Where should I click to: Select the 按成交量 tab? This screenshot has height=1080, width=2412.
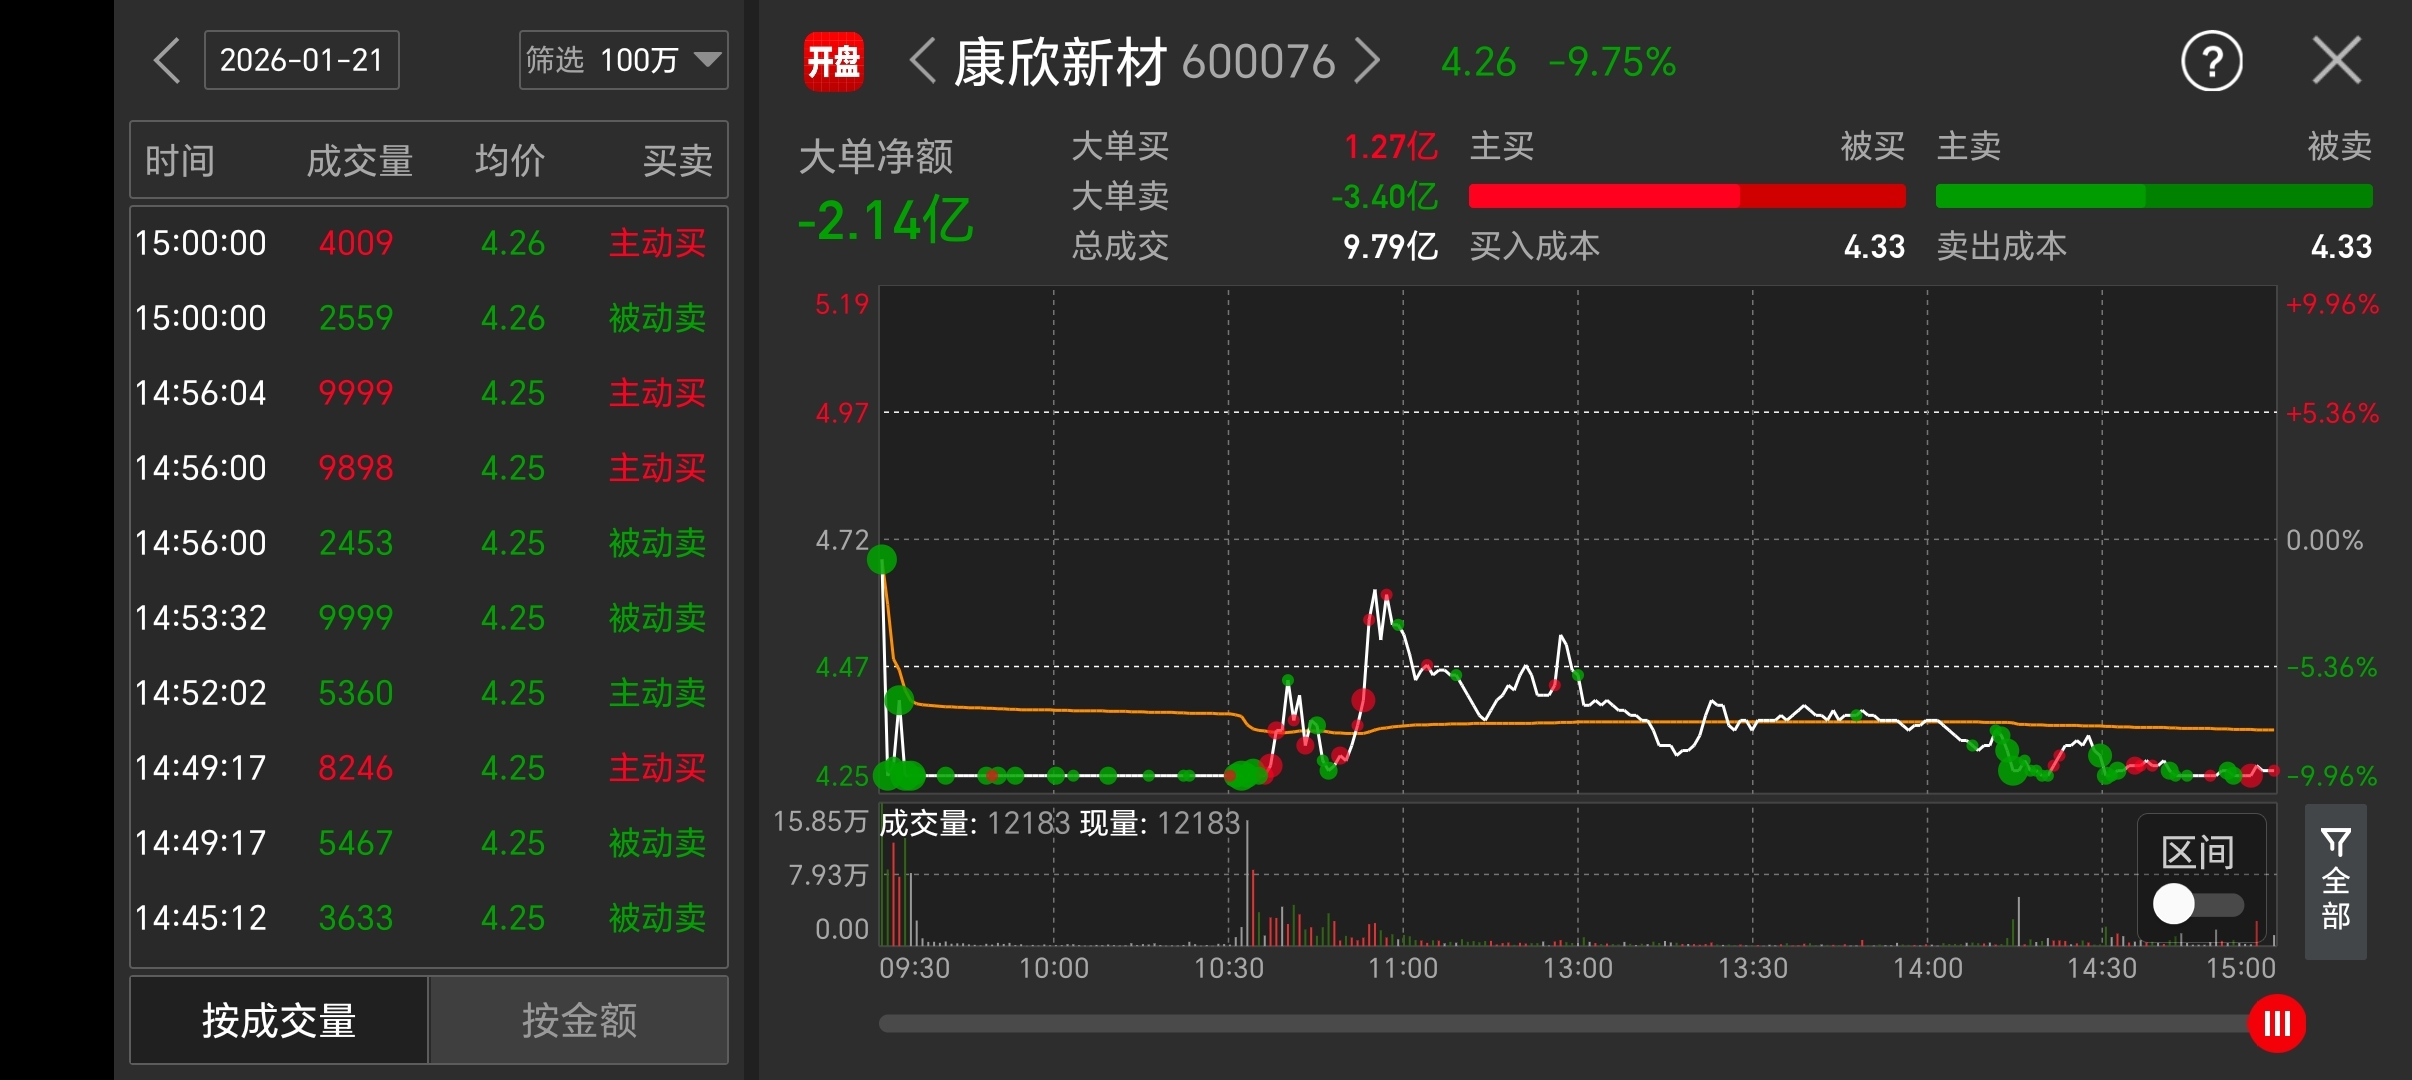pyautogui.click(x=279, y=1020)
